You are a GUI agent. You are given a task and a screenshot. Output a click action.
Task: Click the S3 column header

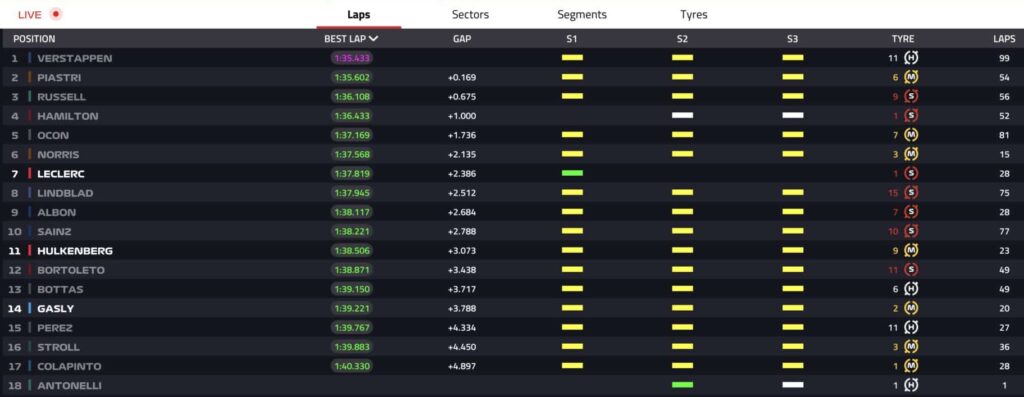pos(792,39)
